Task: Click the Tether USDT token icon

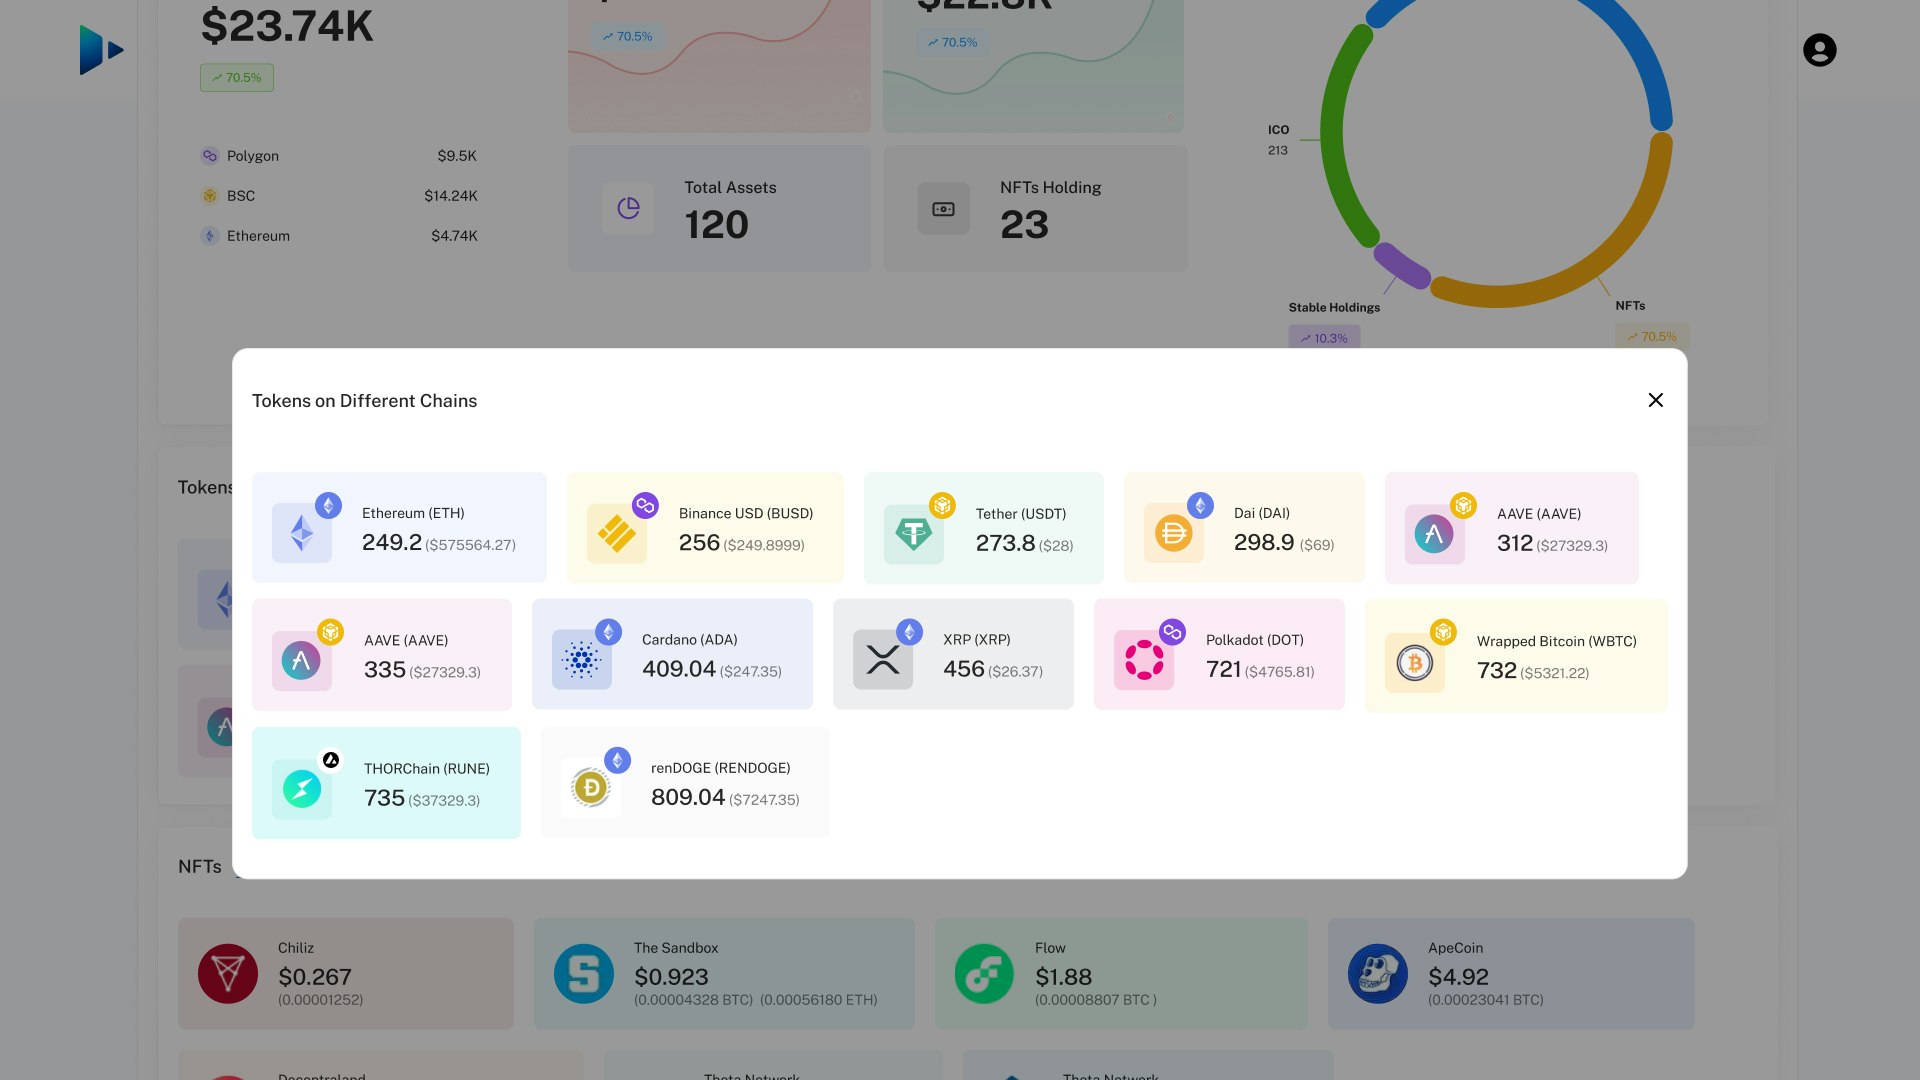Action: pyautogui.click(x=914, y=533)
